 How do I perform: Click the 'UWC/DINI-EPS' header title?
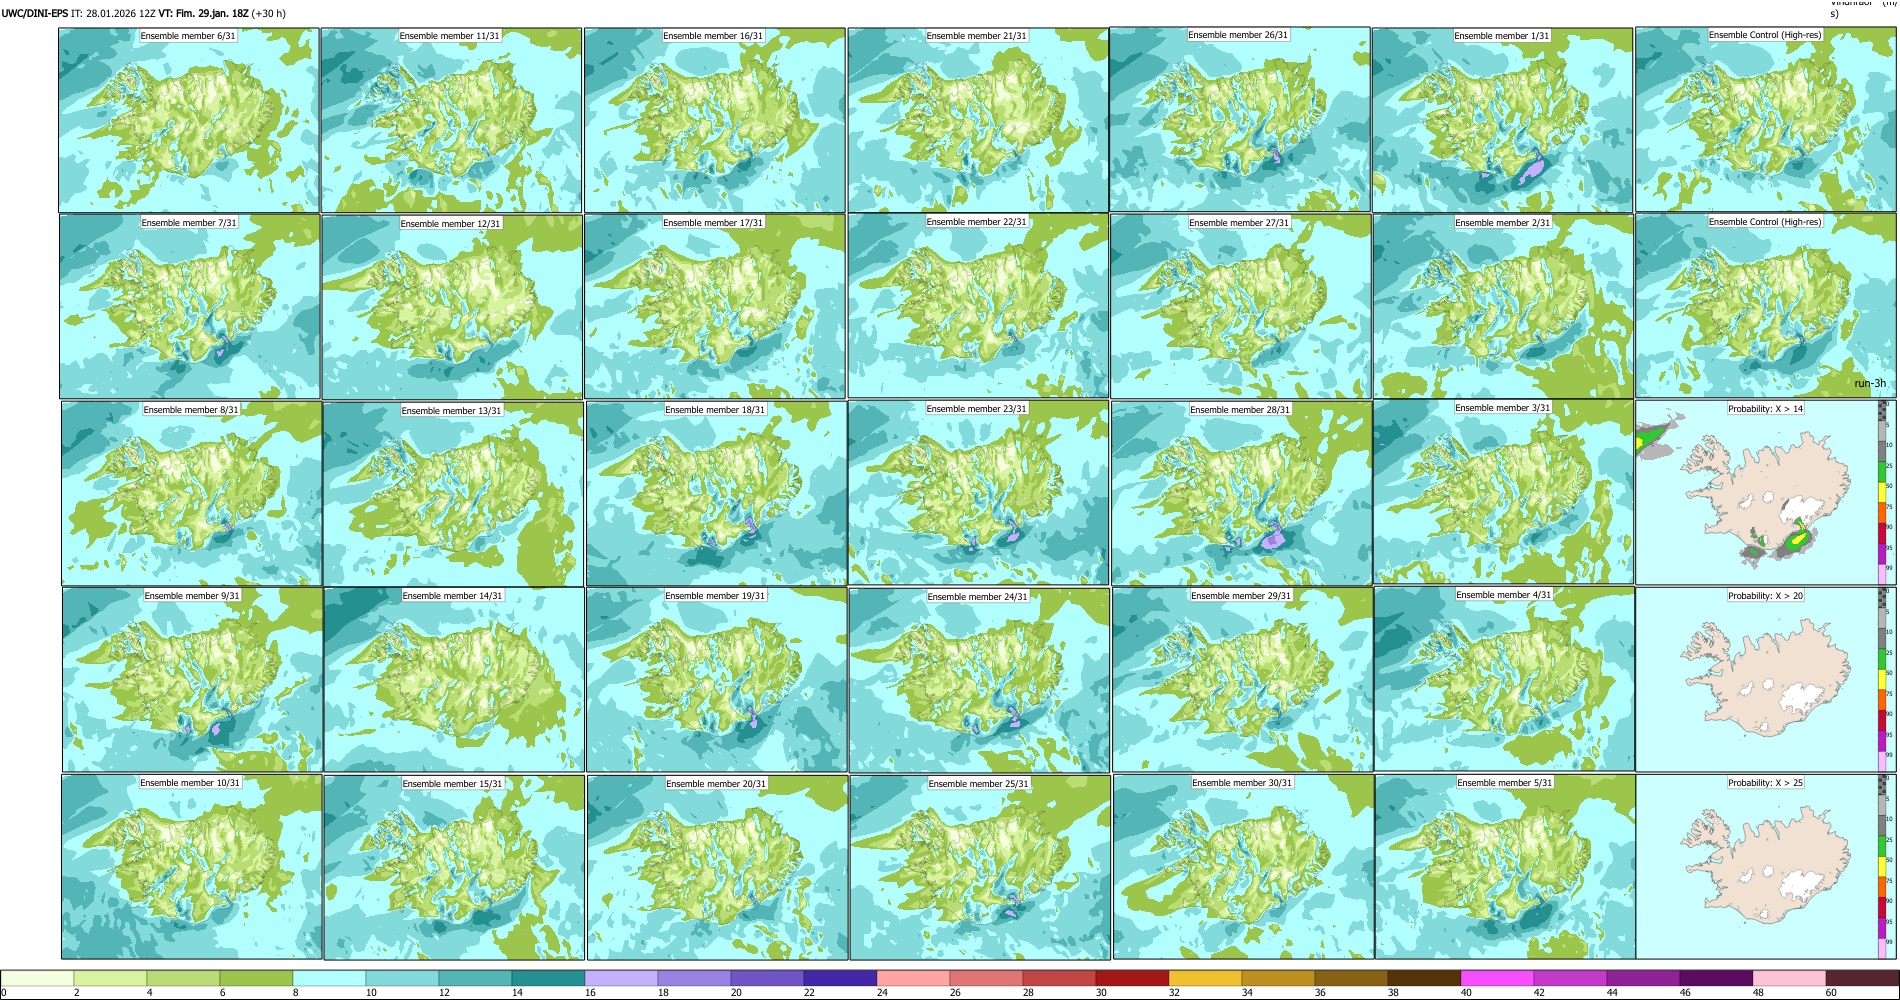pos(35,14)
